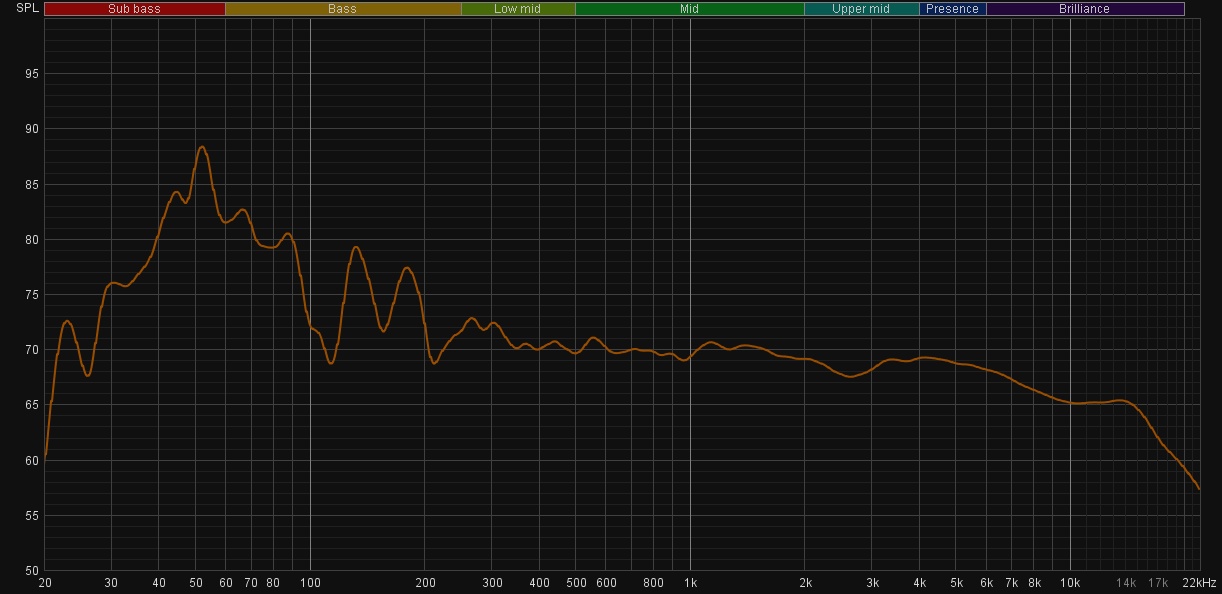Image resolution: width=1222 pixels, height=594 pixels.
Task: Click the 10k frequency axis label
Action: coord(1070,583)
